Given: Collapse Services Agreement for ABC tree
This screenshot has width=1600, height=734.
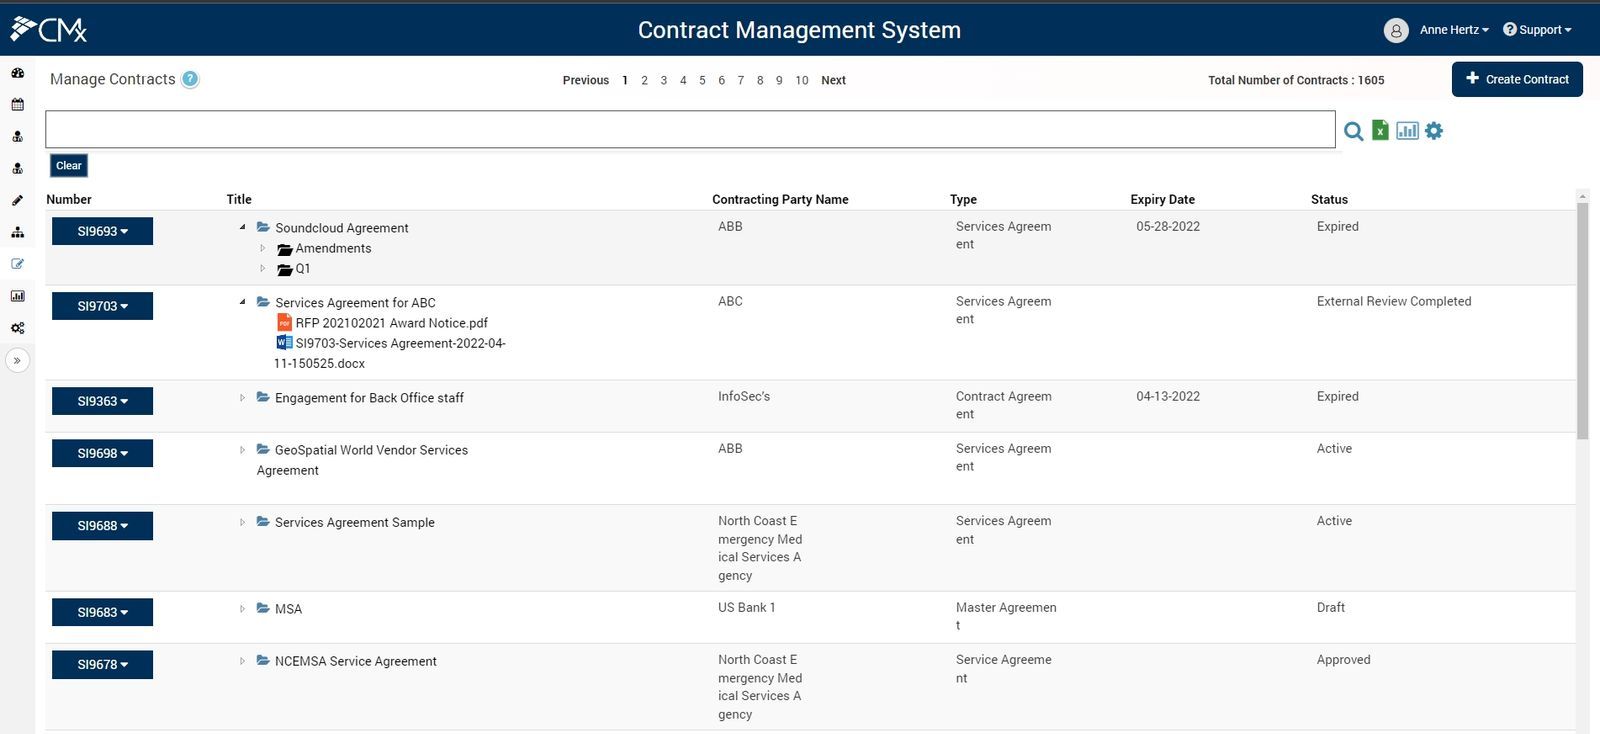Looking at the screenshot, I should tap(242, 302).
